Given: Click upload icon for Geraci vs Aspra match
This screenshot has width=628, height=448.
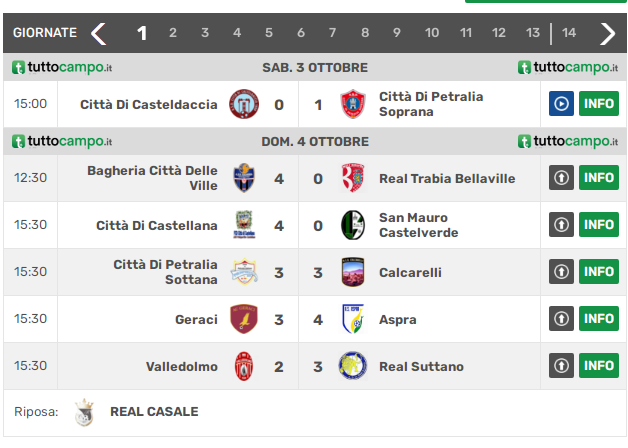Looking at the screenshot, I should pyautogui.click(x=561, y=319).
